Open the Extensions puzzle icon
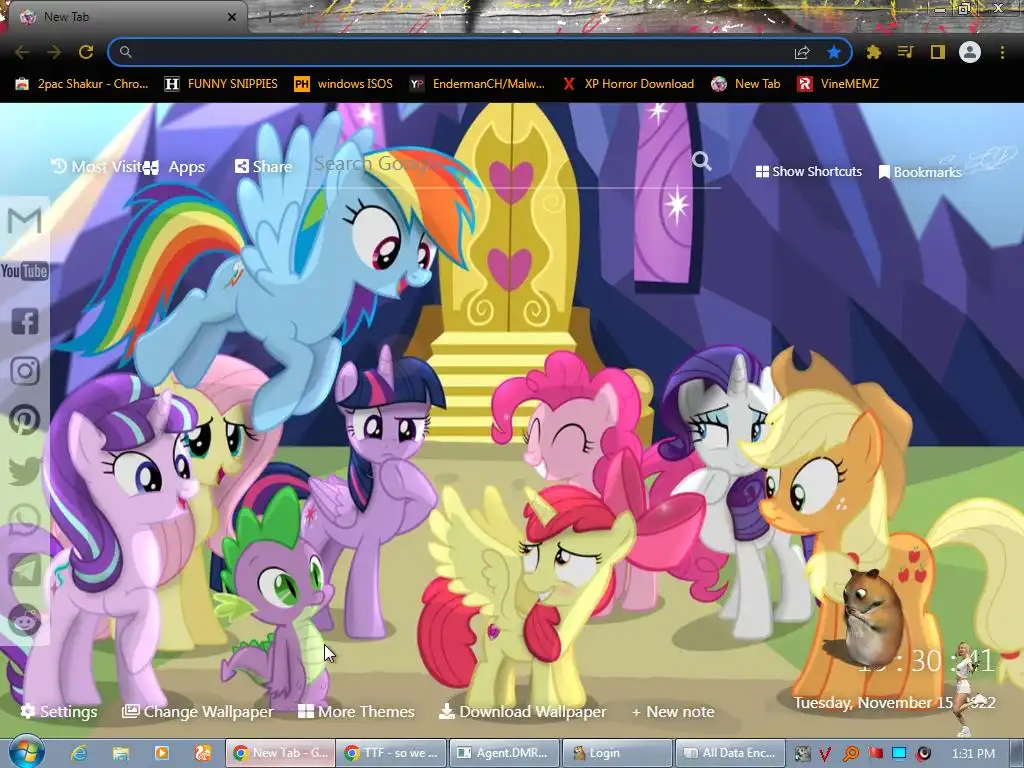This screenshot has height=768, width=1024. 874,52
